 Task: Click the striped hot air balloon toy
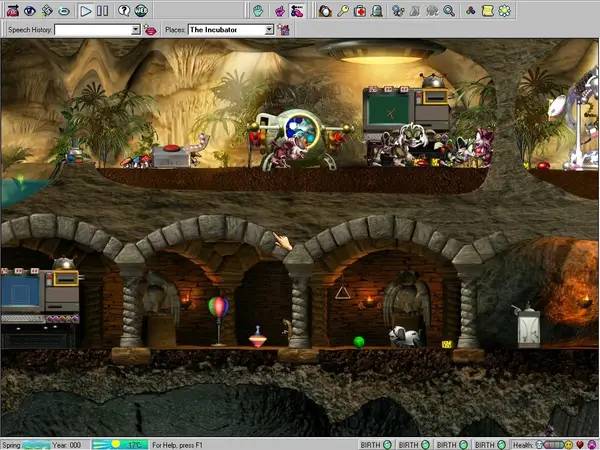click(217, 308)
